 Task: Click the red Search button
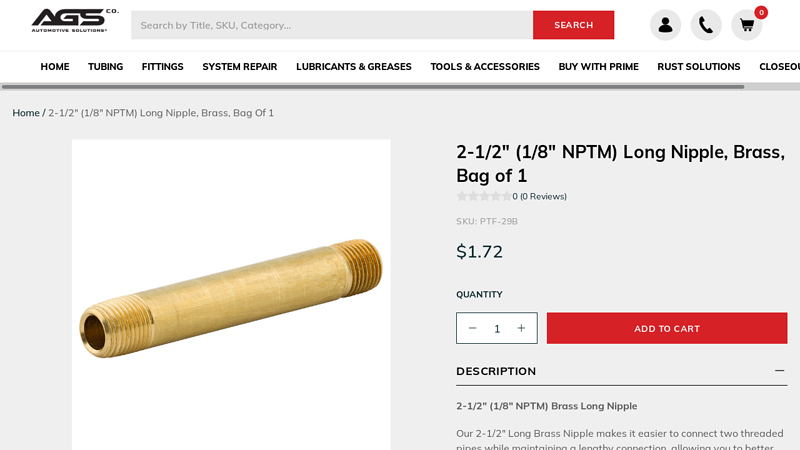(573, 25)
